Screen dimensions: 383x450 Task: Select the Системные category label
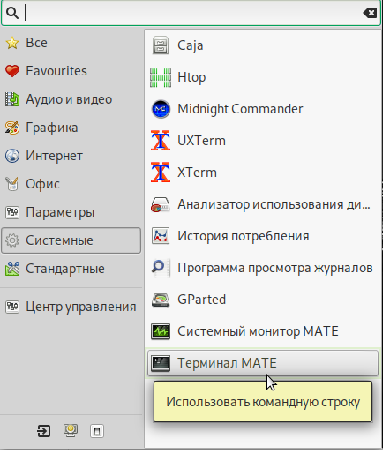point(59,240)
